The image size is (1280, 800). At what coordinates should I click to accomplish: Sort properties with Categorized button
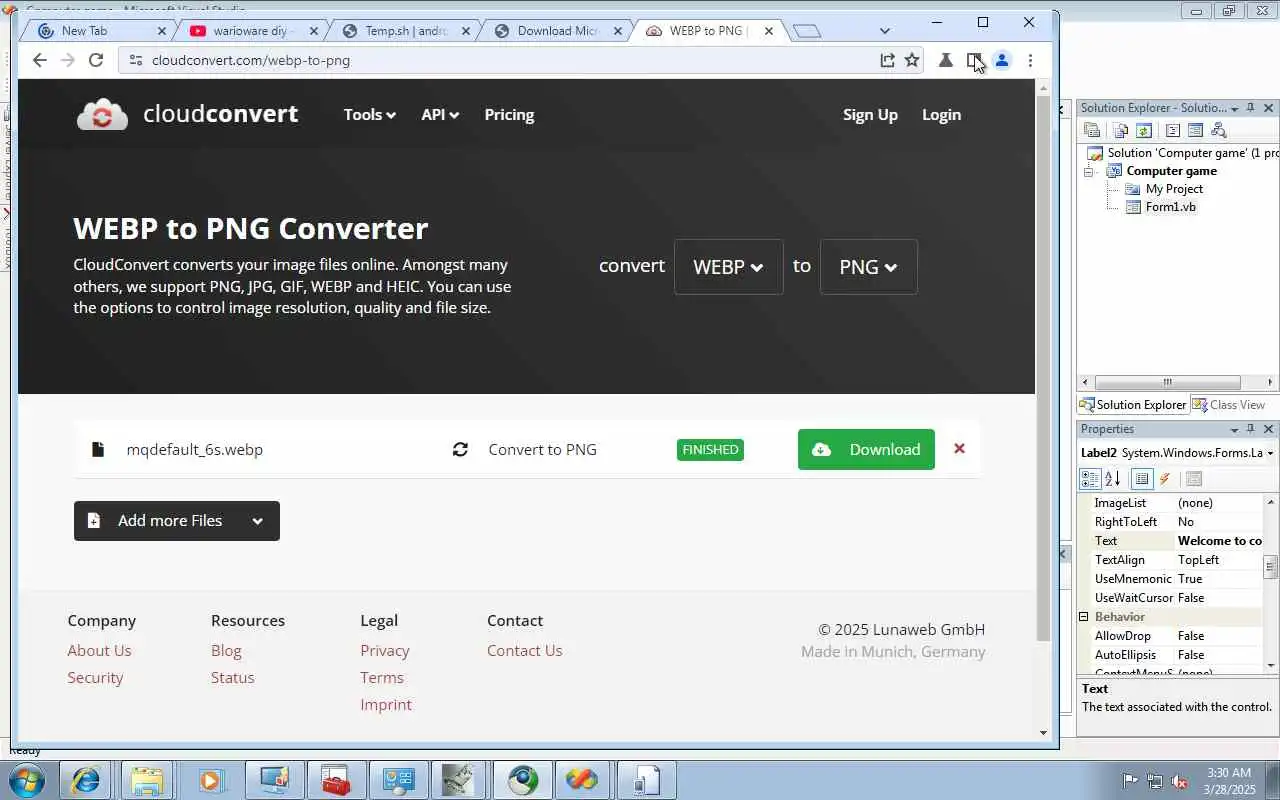1091,479
